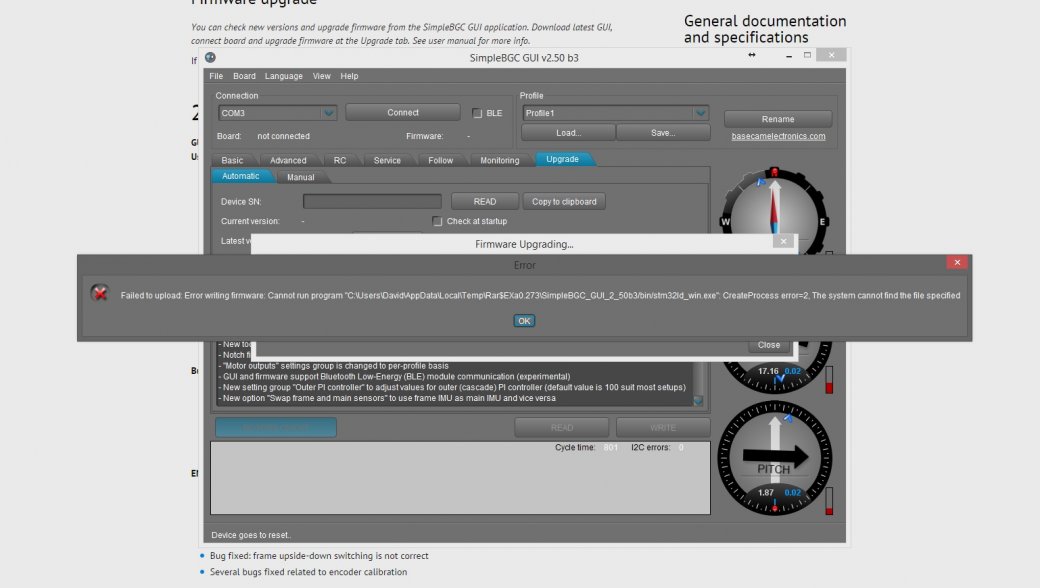Maximize the SimpleBGC GUI window
Viewport: 1040px width, 588px height.
pyautogui.click(x=807, y=55)
